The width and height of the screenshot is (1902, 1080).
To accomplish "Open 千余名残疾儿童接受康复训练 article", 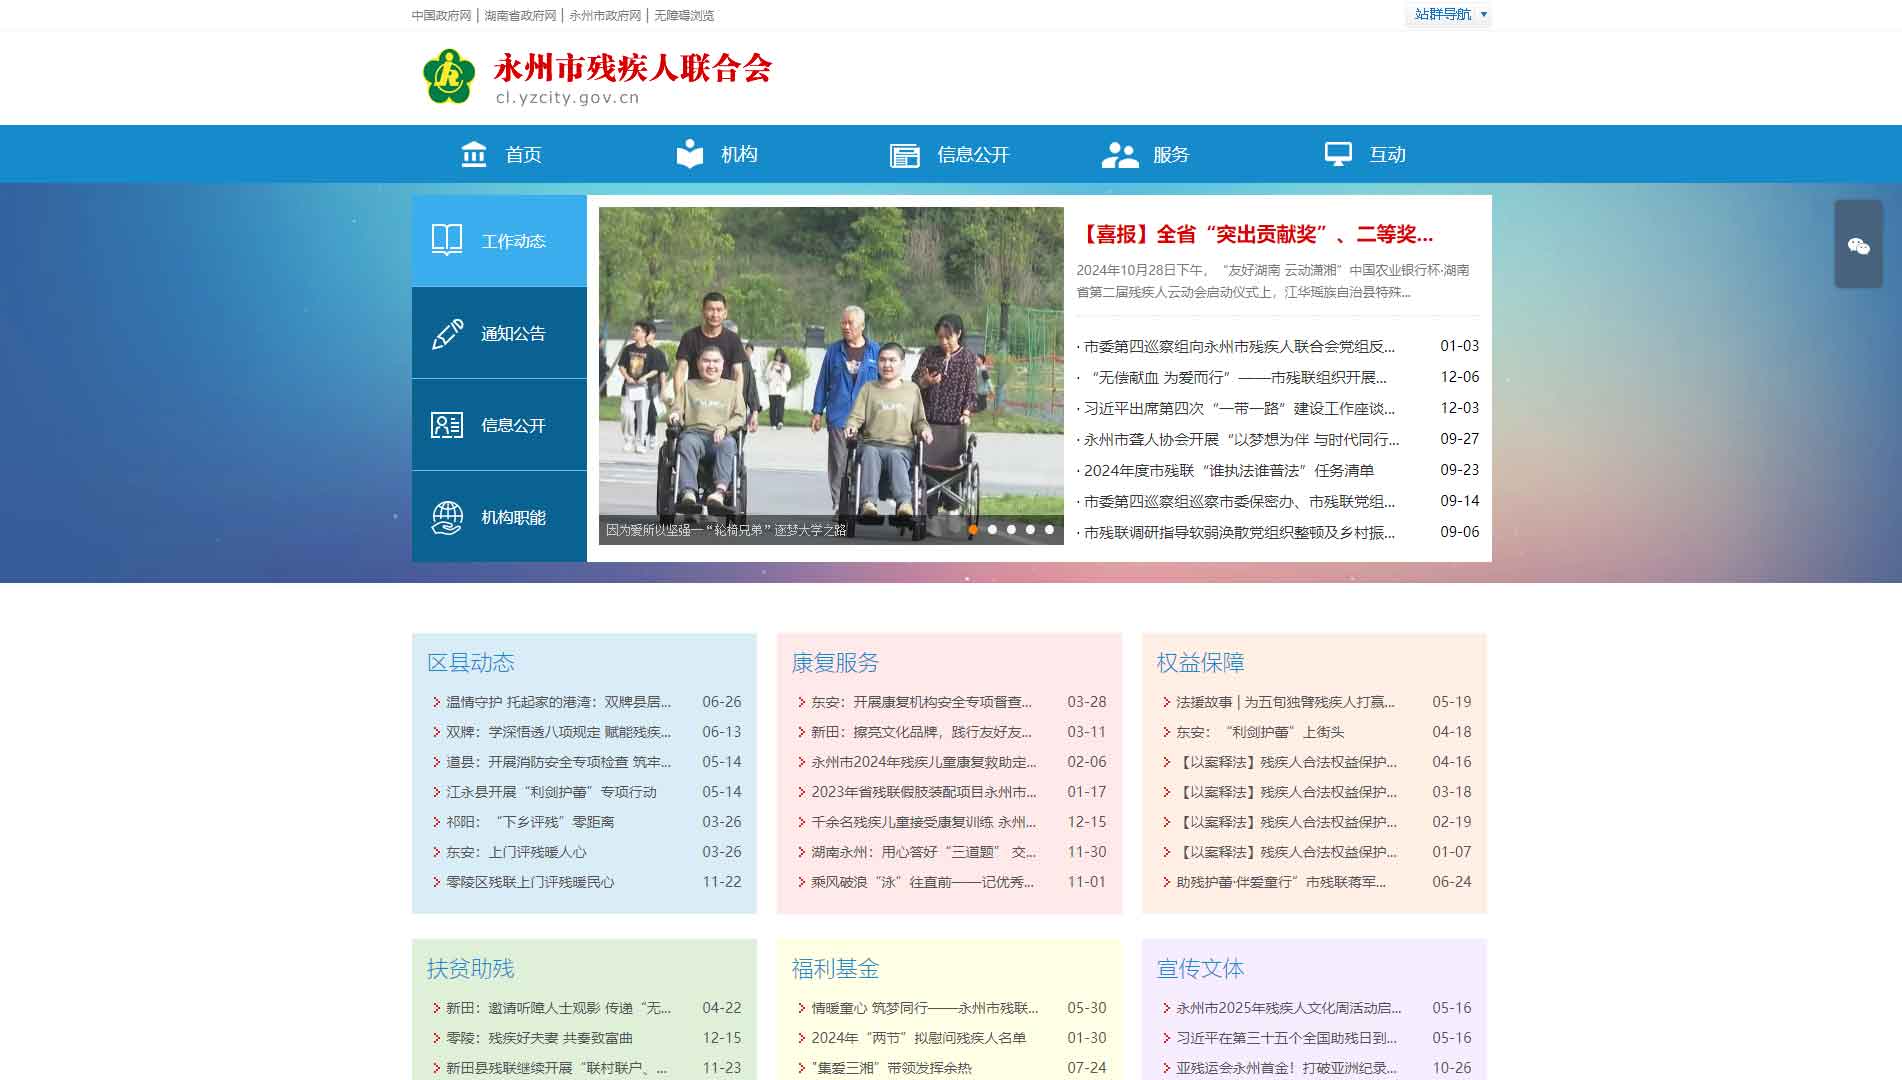I will (x=923, y=822).
